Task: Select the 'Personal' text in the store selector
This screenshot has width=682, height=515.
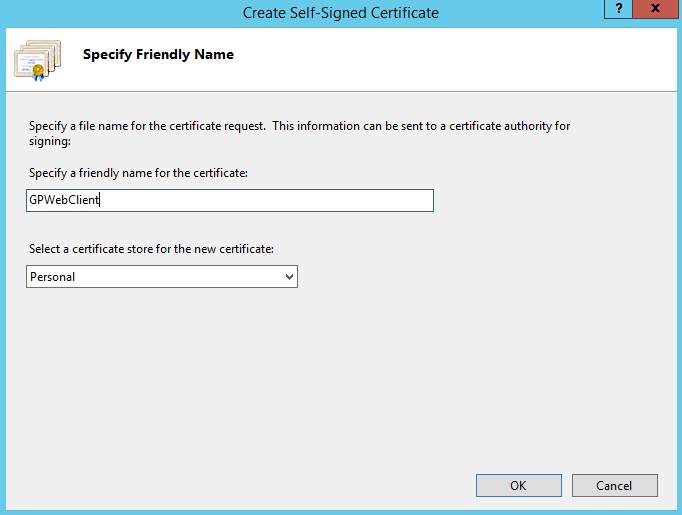Action: (x=53, y=277)
